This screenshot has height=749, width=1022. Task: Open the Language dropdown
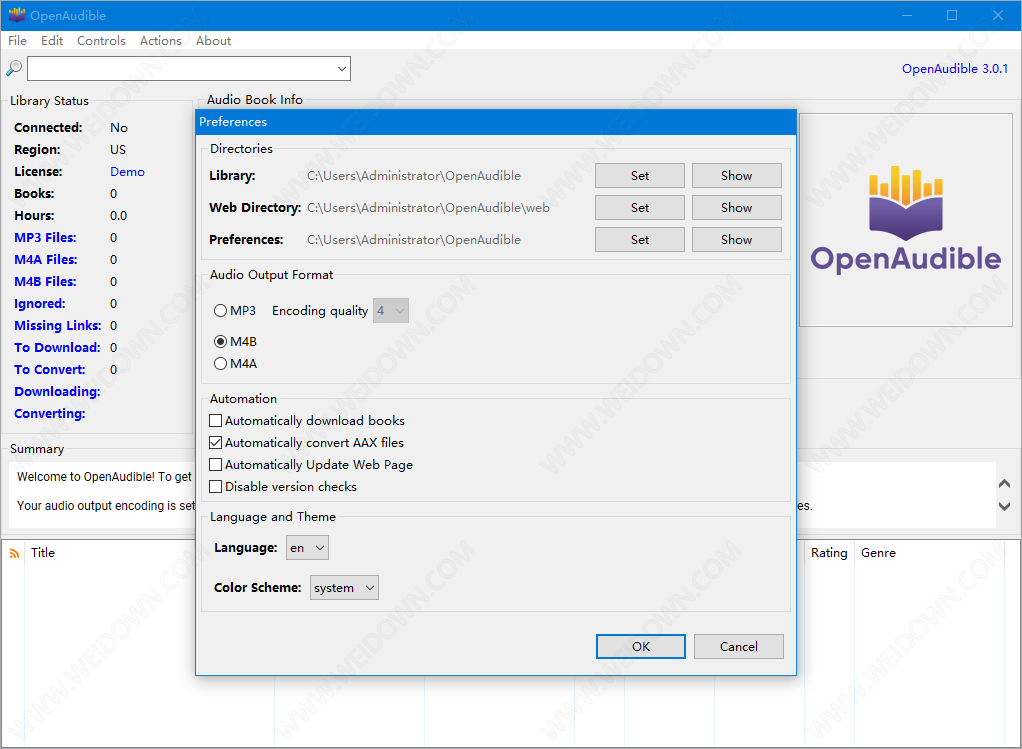307,548
